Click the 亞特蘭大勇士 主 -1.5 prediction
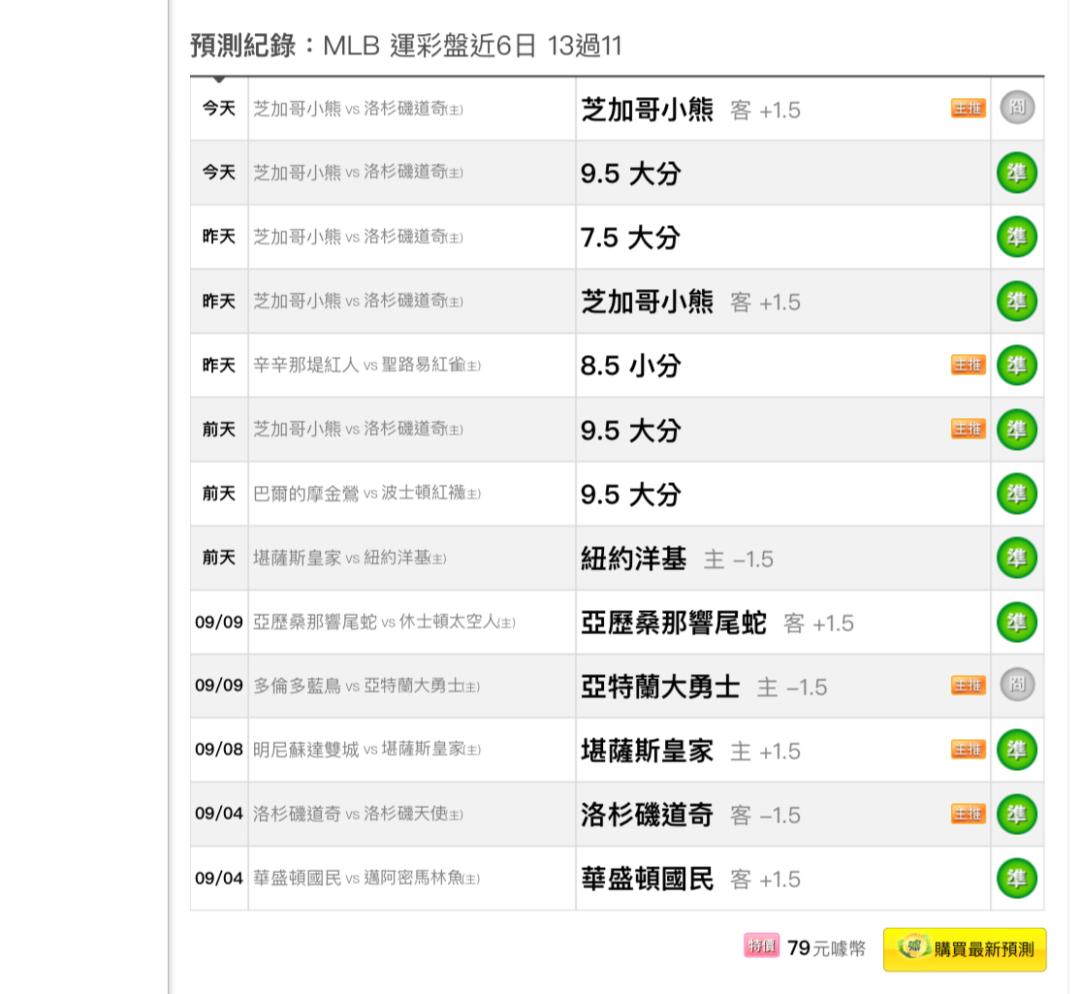1080x994 pixels. click(x=704, y=687)
